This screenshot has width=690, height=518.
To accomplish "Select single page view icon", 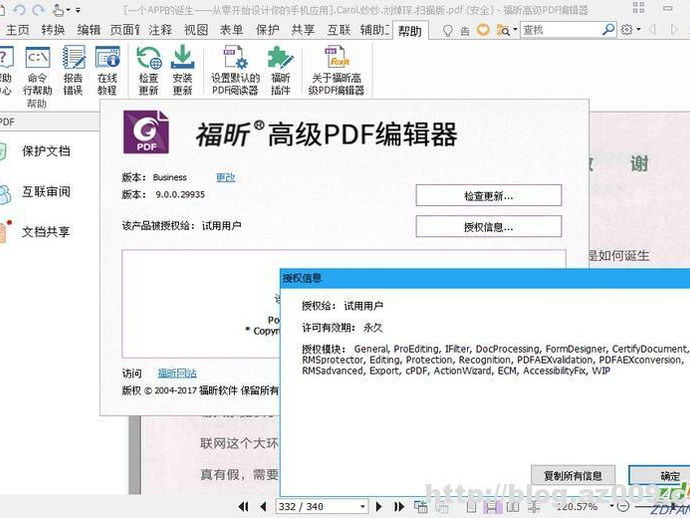I will point(471,507).
